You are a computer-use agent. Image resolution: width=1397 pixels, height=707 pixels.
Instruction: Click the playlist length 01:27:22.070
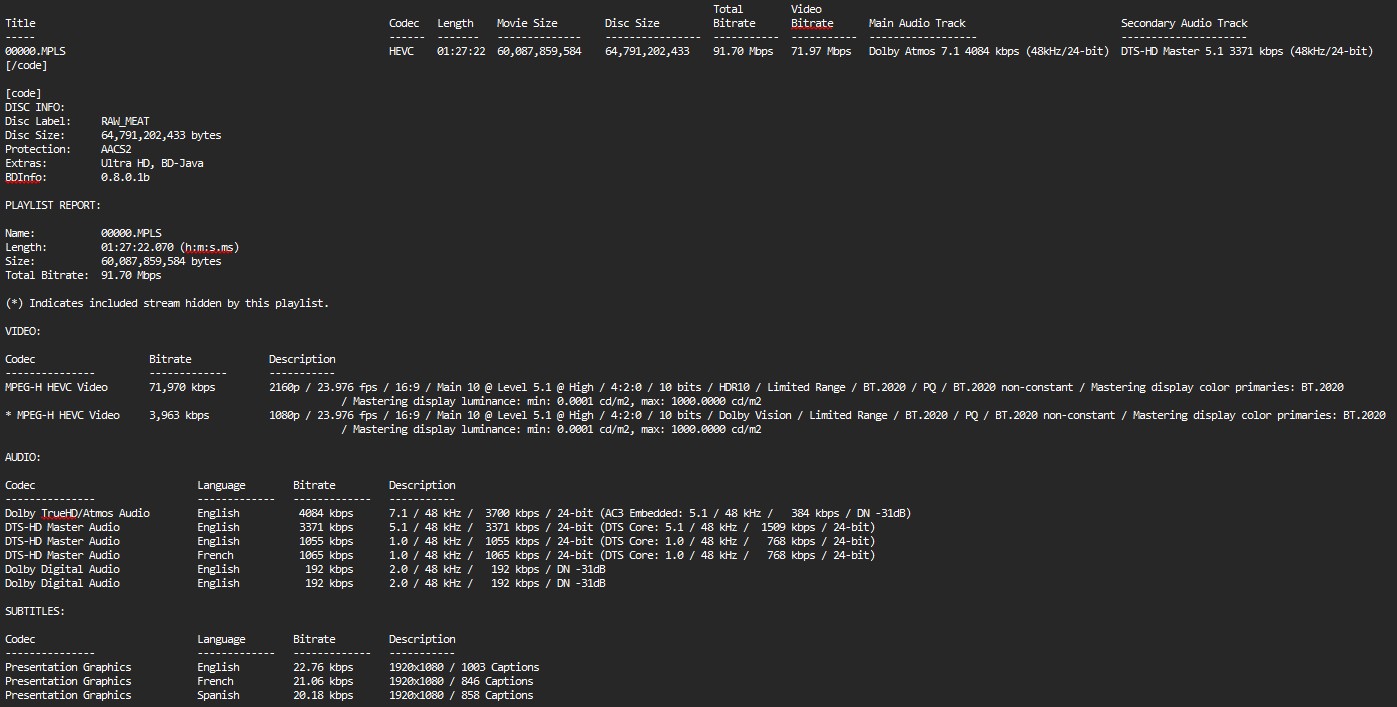click(137, 247)
